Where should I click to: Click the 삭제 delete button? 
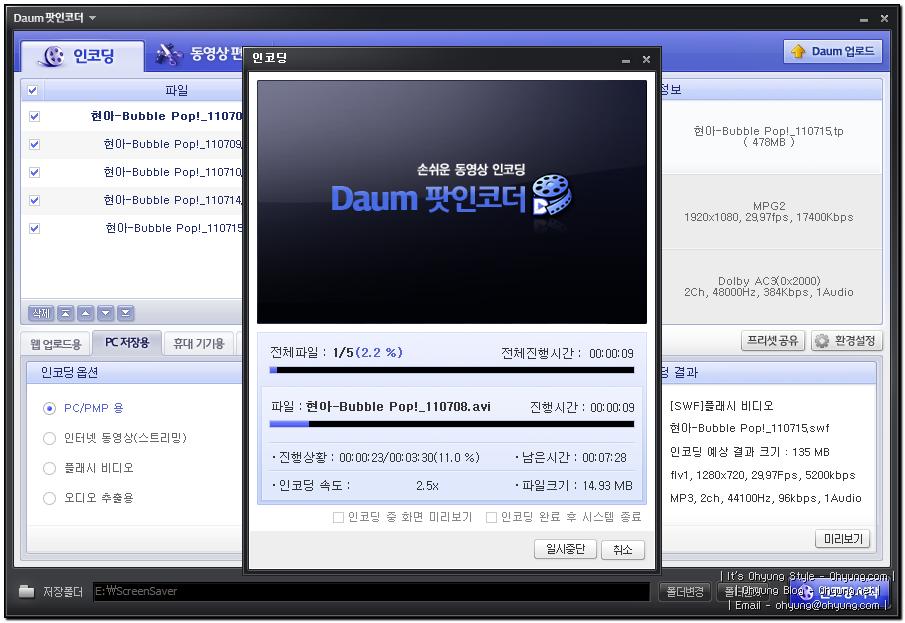click(x=41, y=313)
